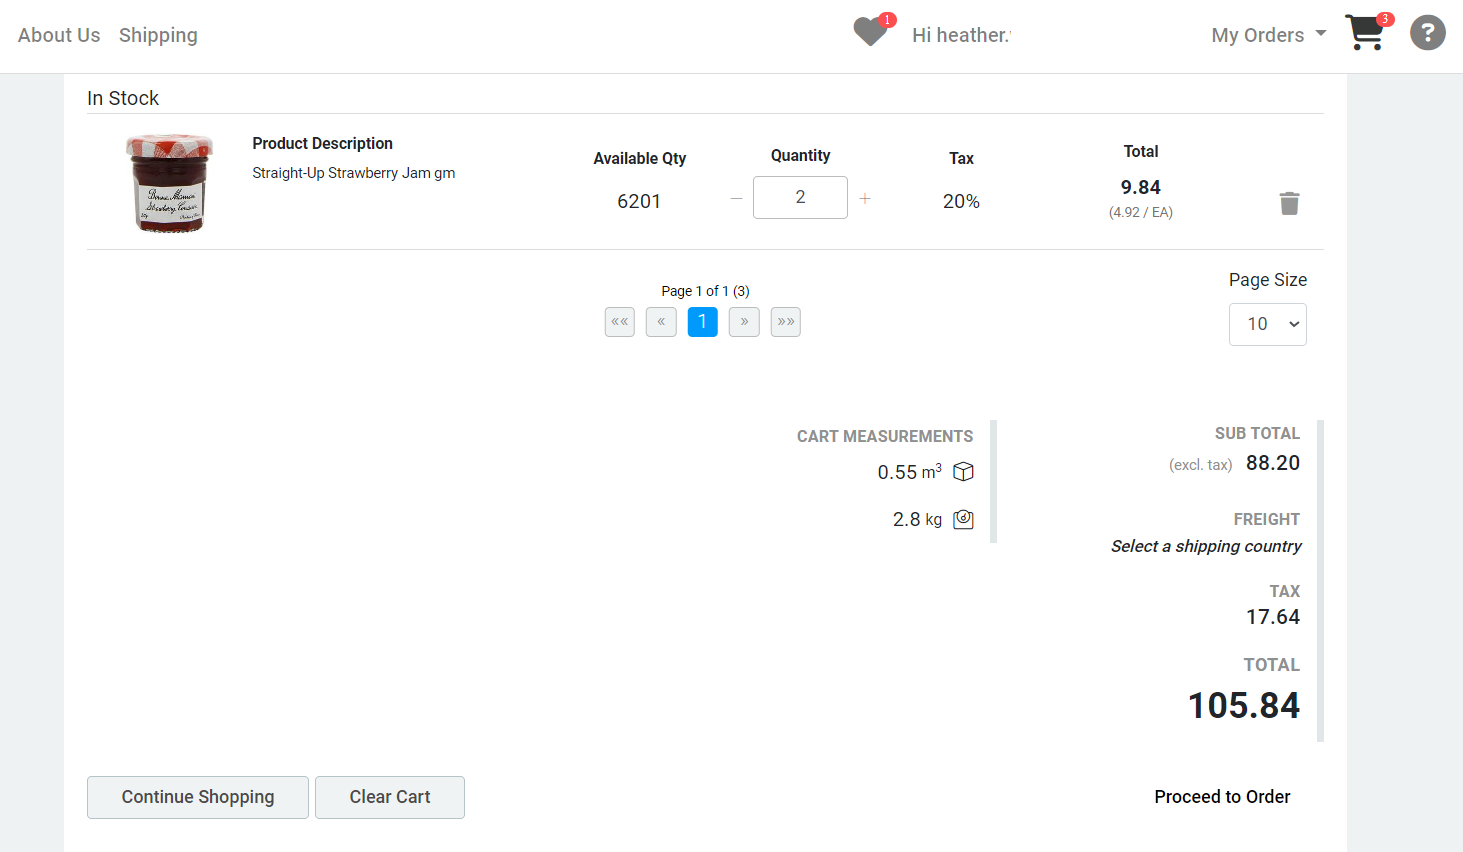Click the Continue Shopping button
This screenshot has width=1463, height=852.
coord(197,797)
